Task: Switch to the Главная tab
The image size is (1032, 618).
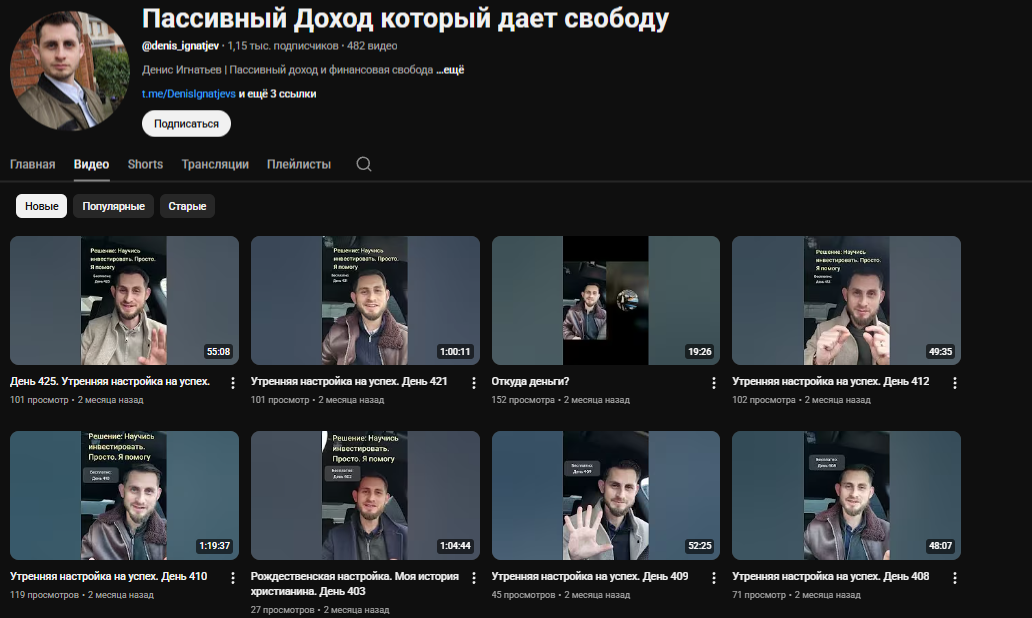Action: (32, 165)
